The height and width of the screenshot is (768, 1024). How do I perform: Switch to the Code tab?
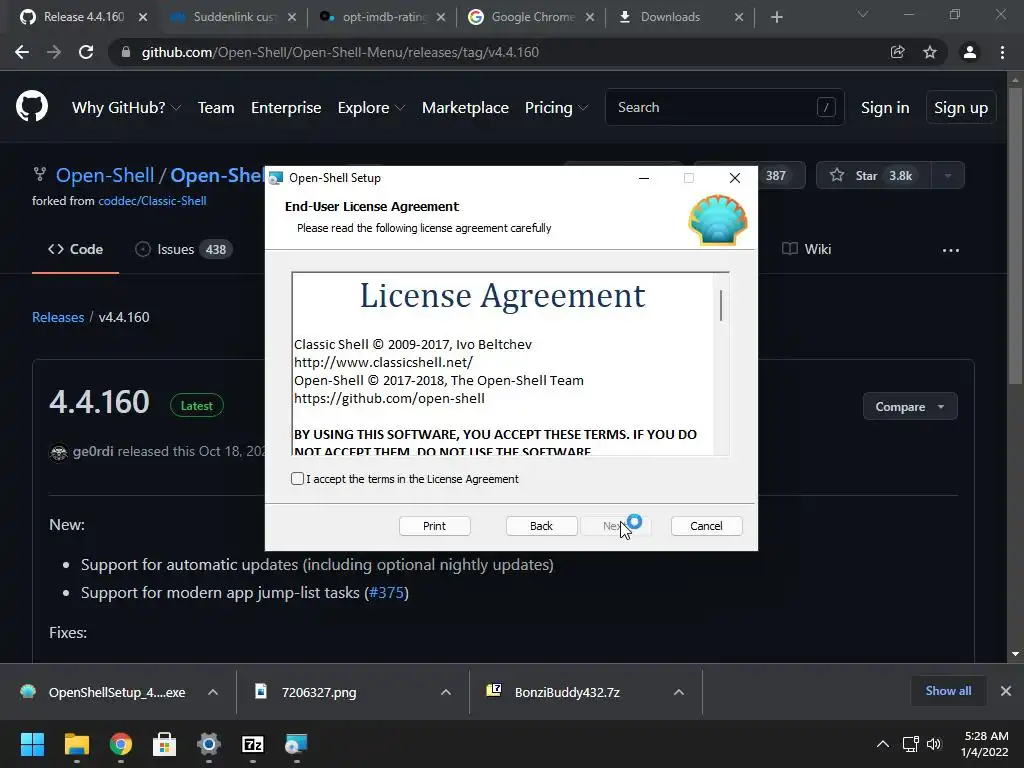75,249
